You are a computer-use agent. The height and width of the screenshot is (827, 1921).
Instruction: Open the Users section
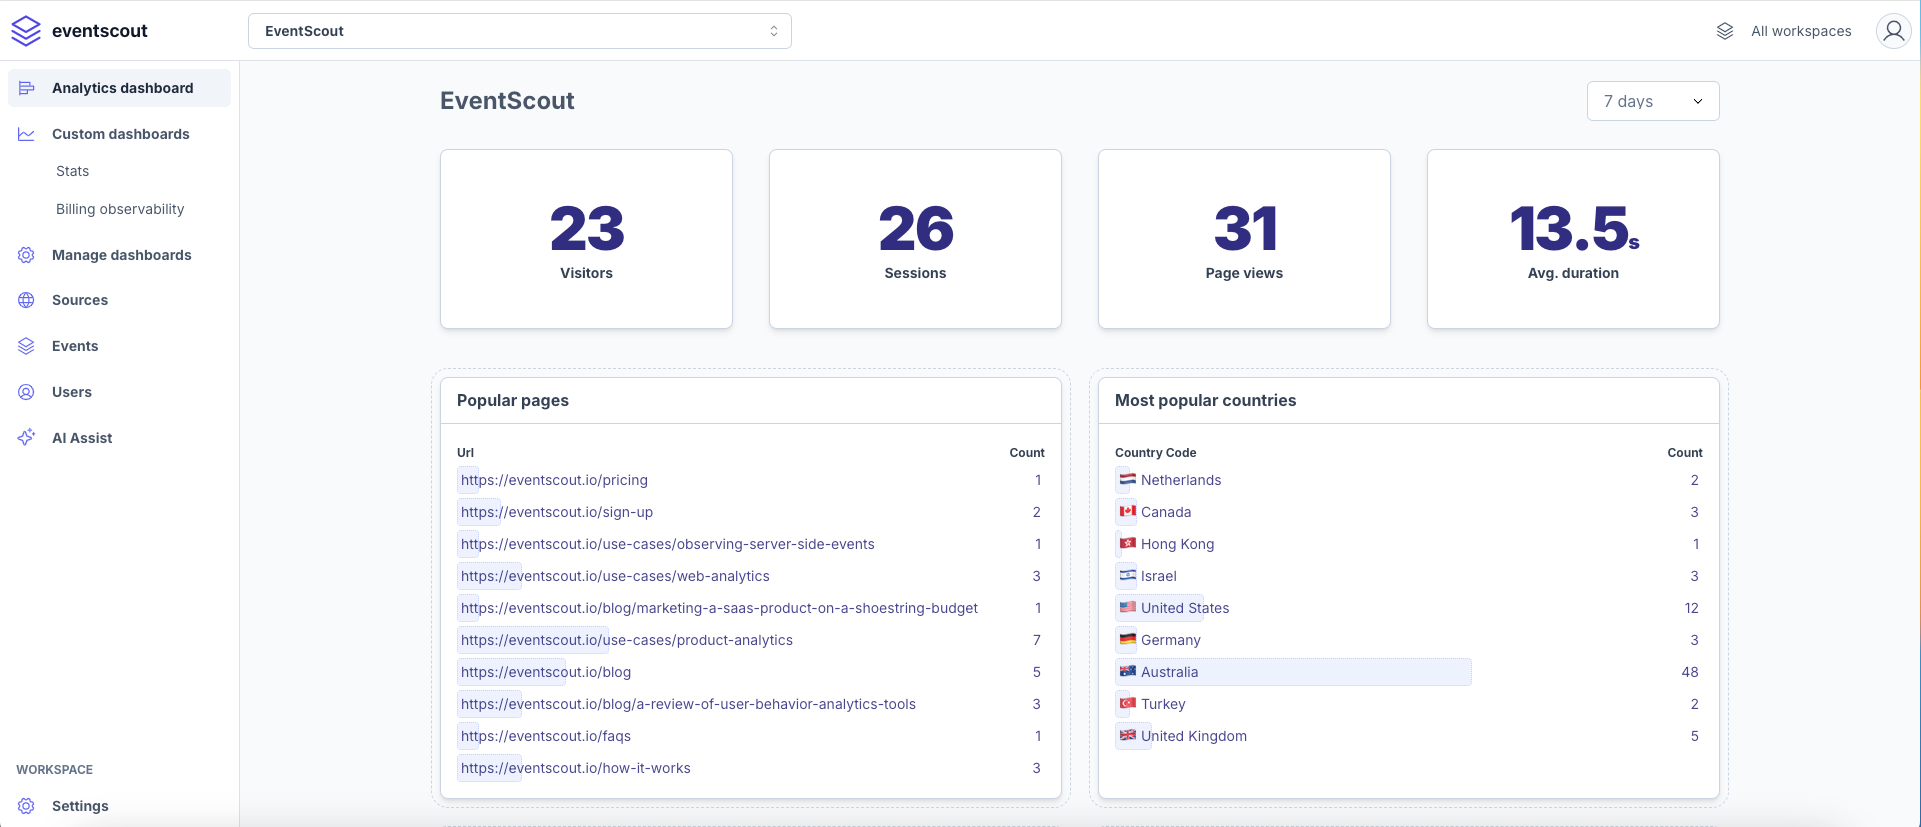72,392
